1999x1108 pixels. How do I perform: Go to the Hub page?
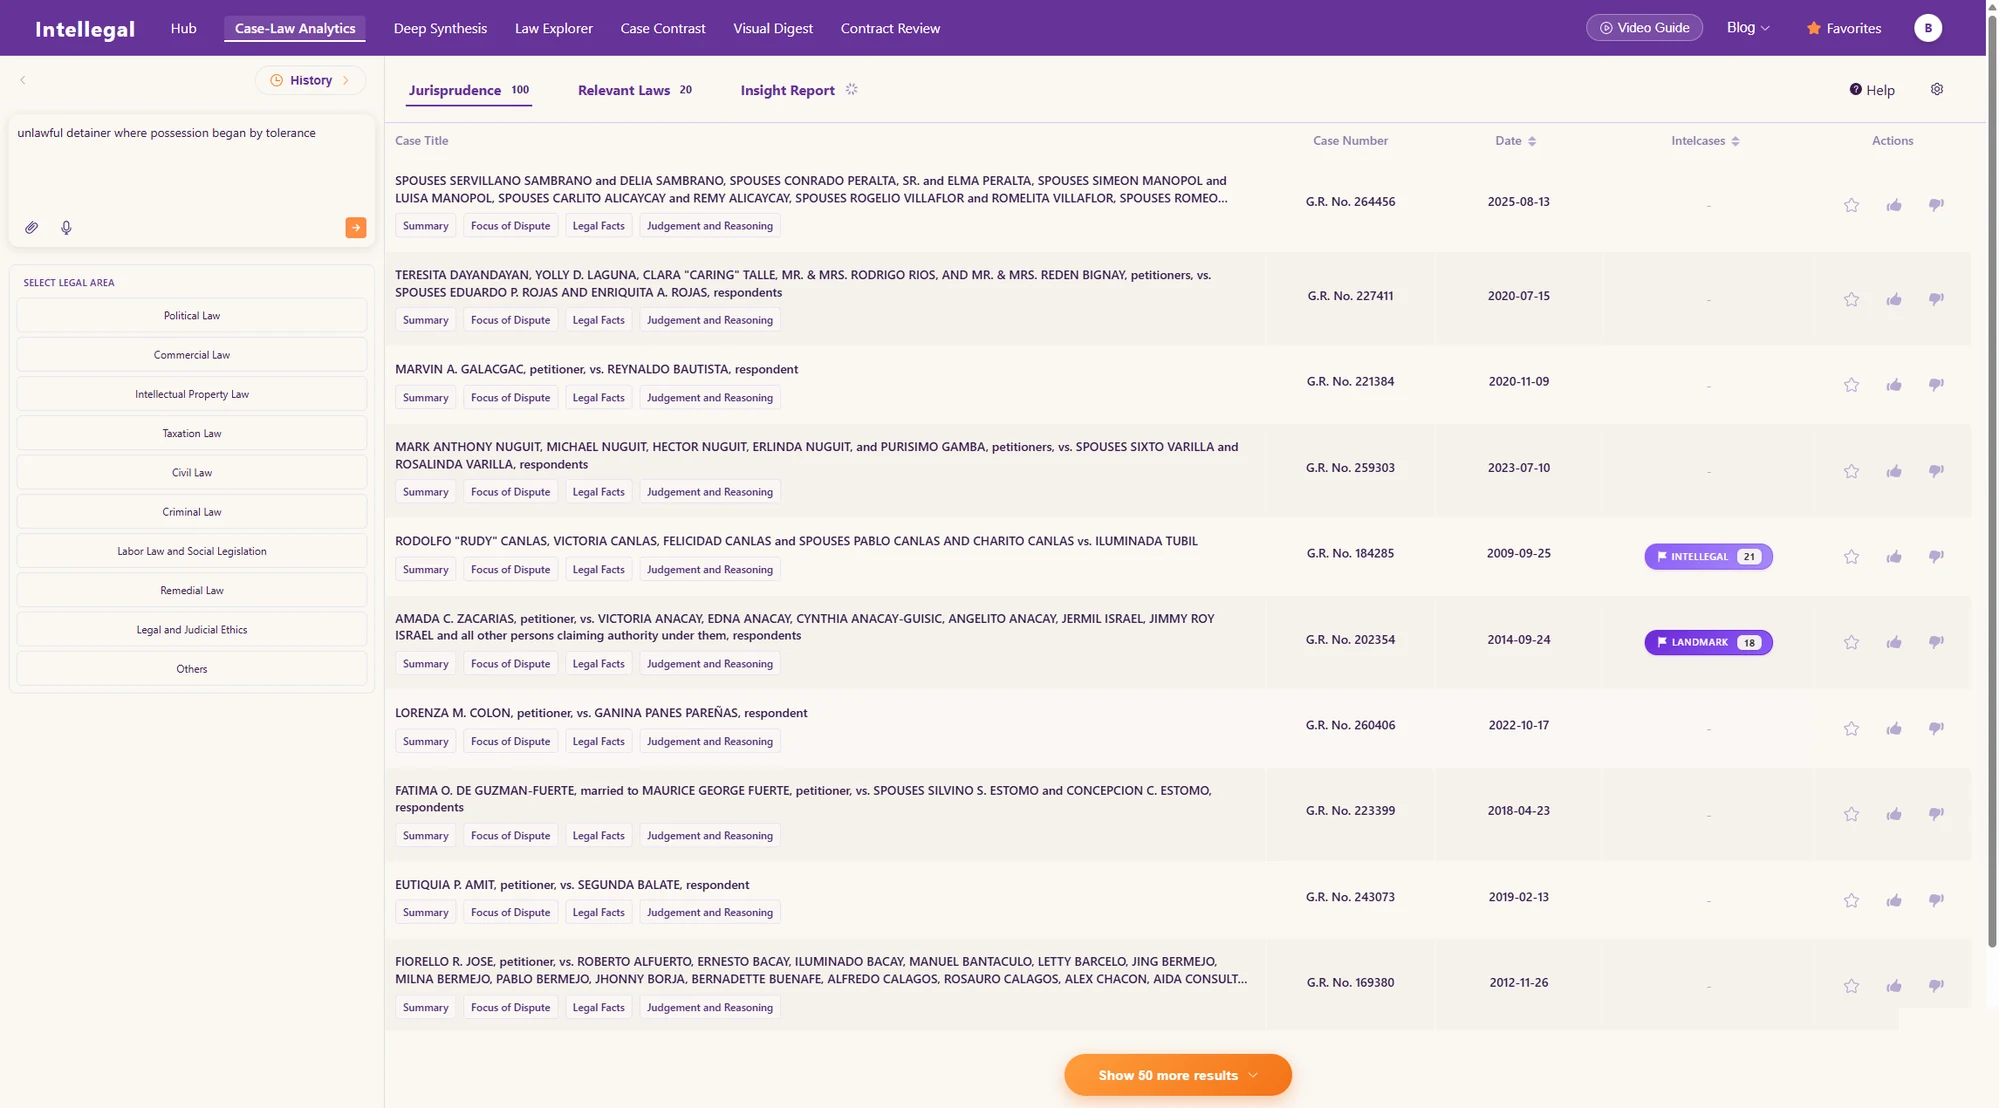[x=183, y=28]
